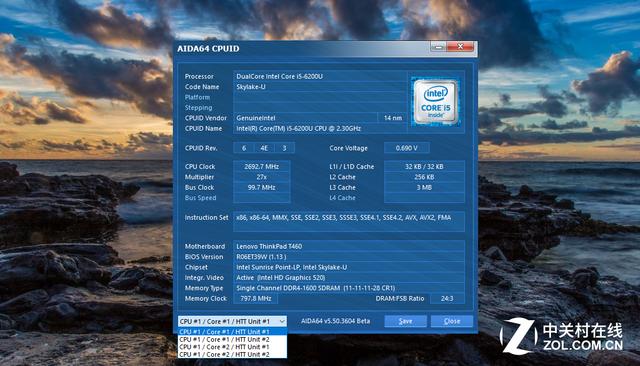Click the Save button

(x=405, y=321)
